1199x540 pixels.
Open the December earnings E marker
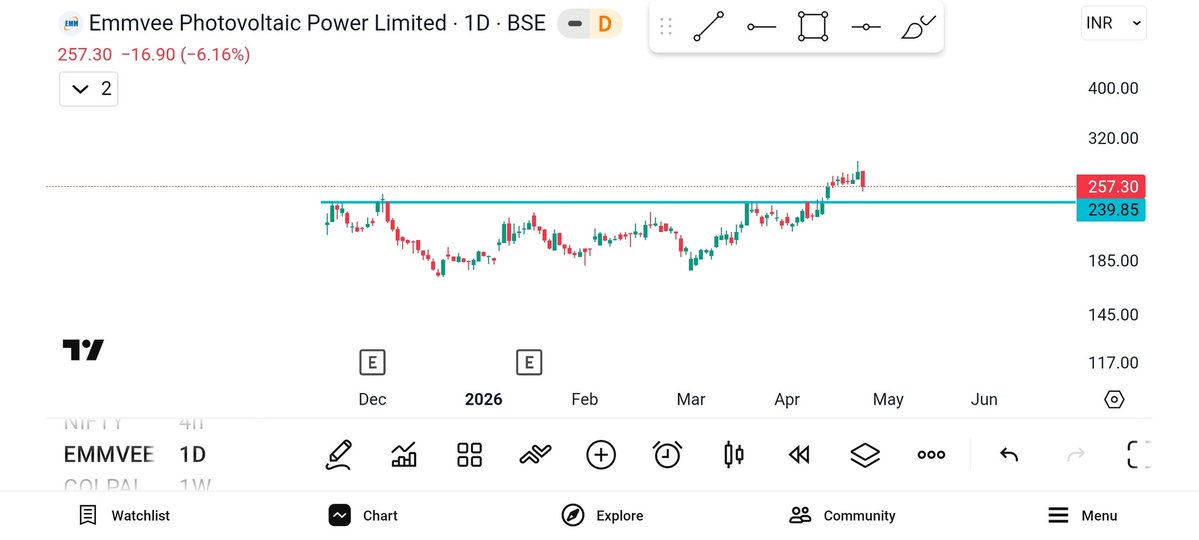point(372,362)
